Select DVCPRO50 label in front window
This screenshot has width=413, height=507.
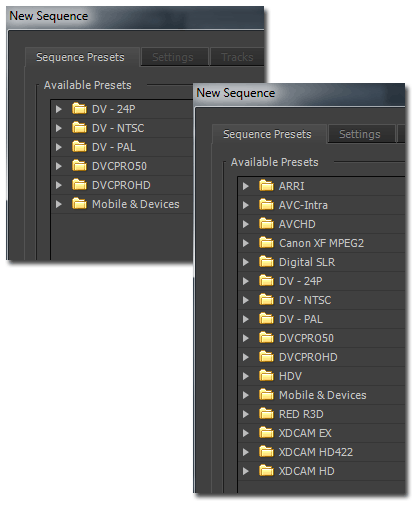[x=306, y=338]
